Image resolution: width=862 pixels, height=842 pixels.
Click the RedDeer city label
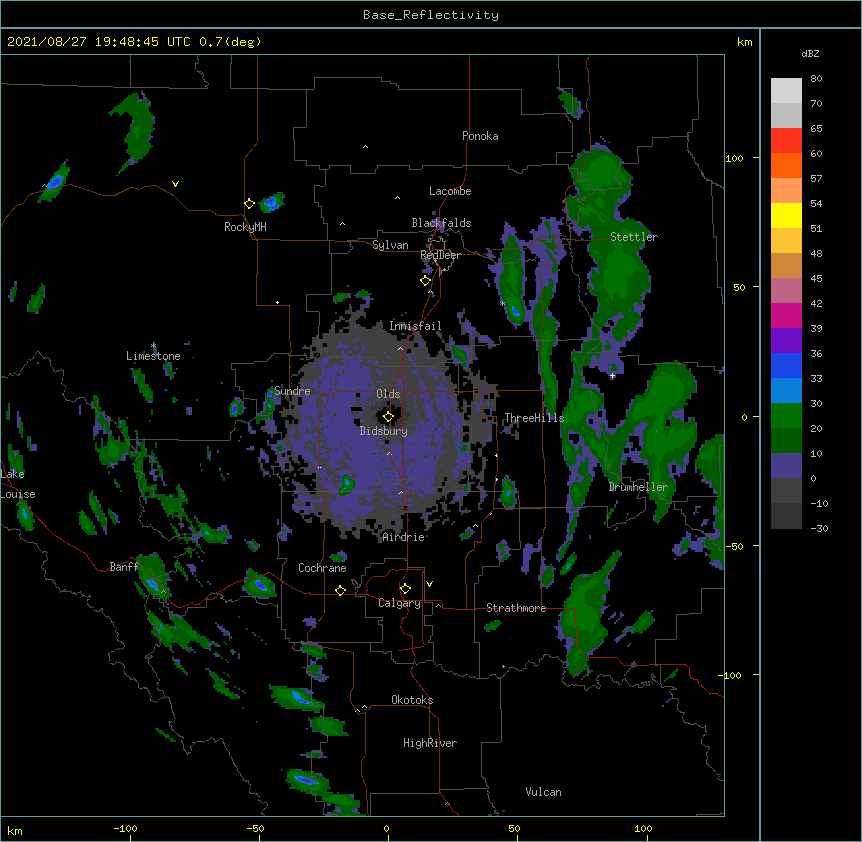pos(440,255)
